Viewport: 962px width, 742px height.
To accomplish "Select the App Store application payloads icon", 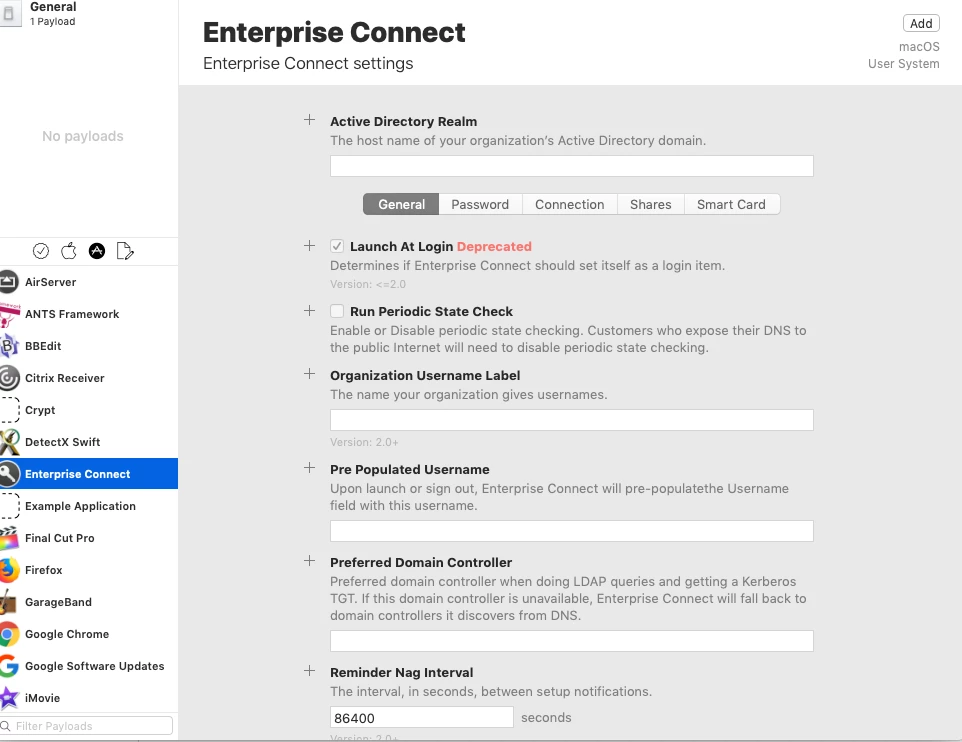I will pos(97,251).
